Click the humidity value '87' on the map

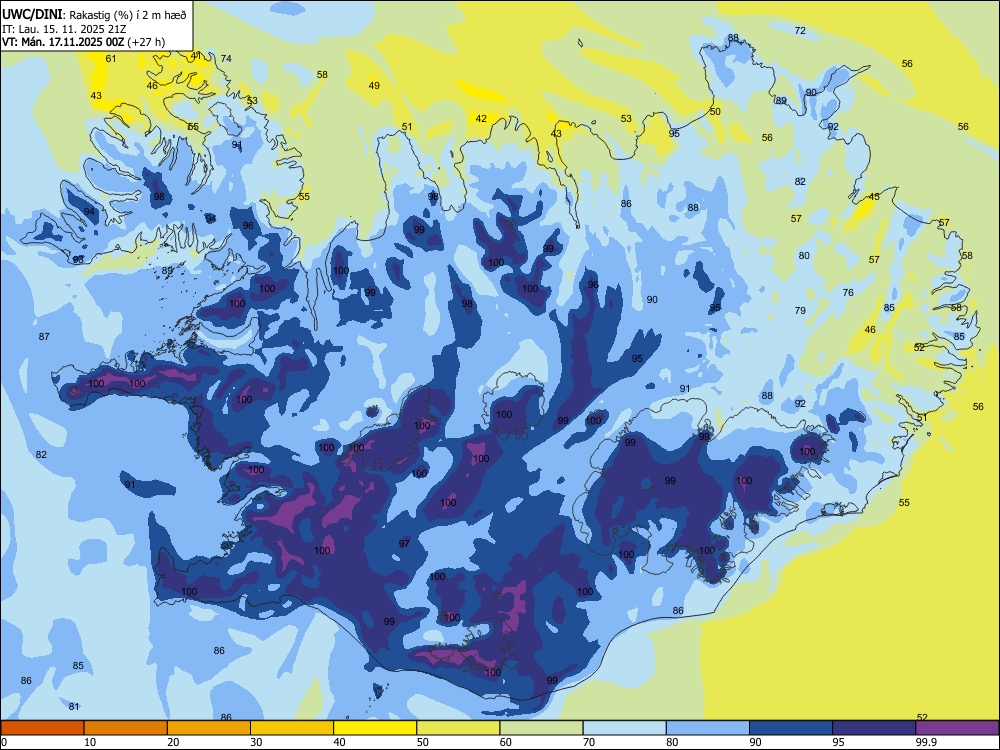point(44,337)
